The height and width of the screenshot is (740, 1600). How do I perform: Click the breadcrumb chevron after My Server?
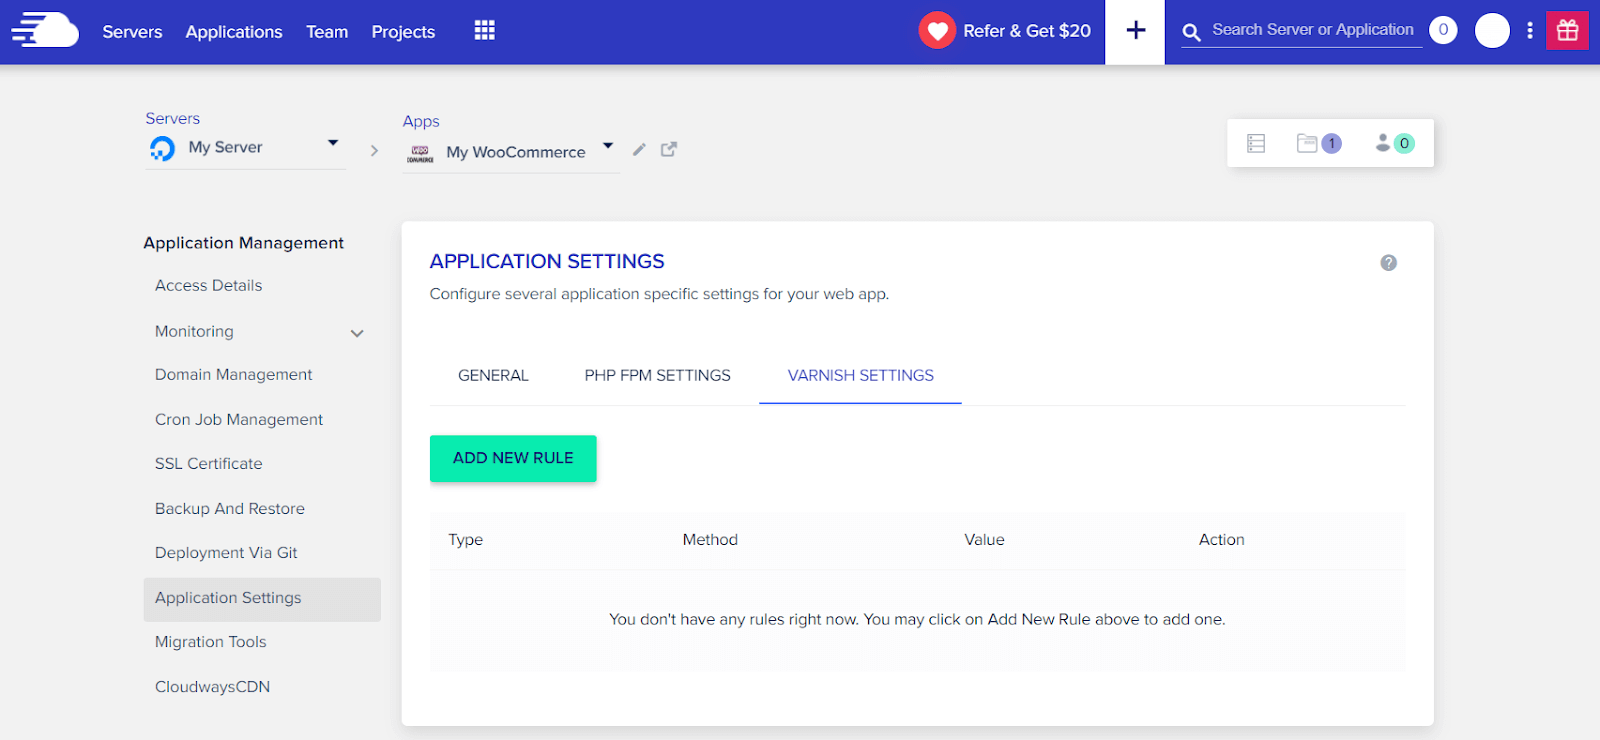pyautogui.click(x=374, y=151)
